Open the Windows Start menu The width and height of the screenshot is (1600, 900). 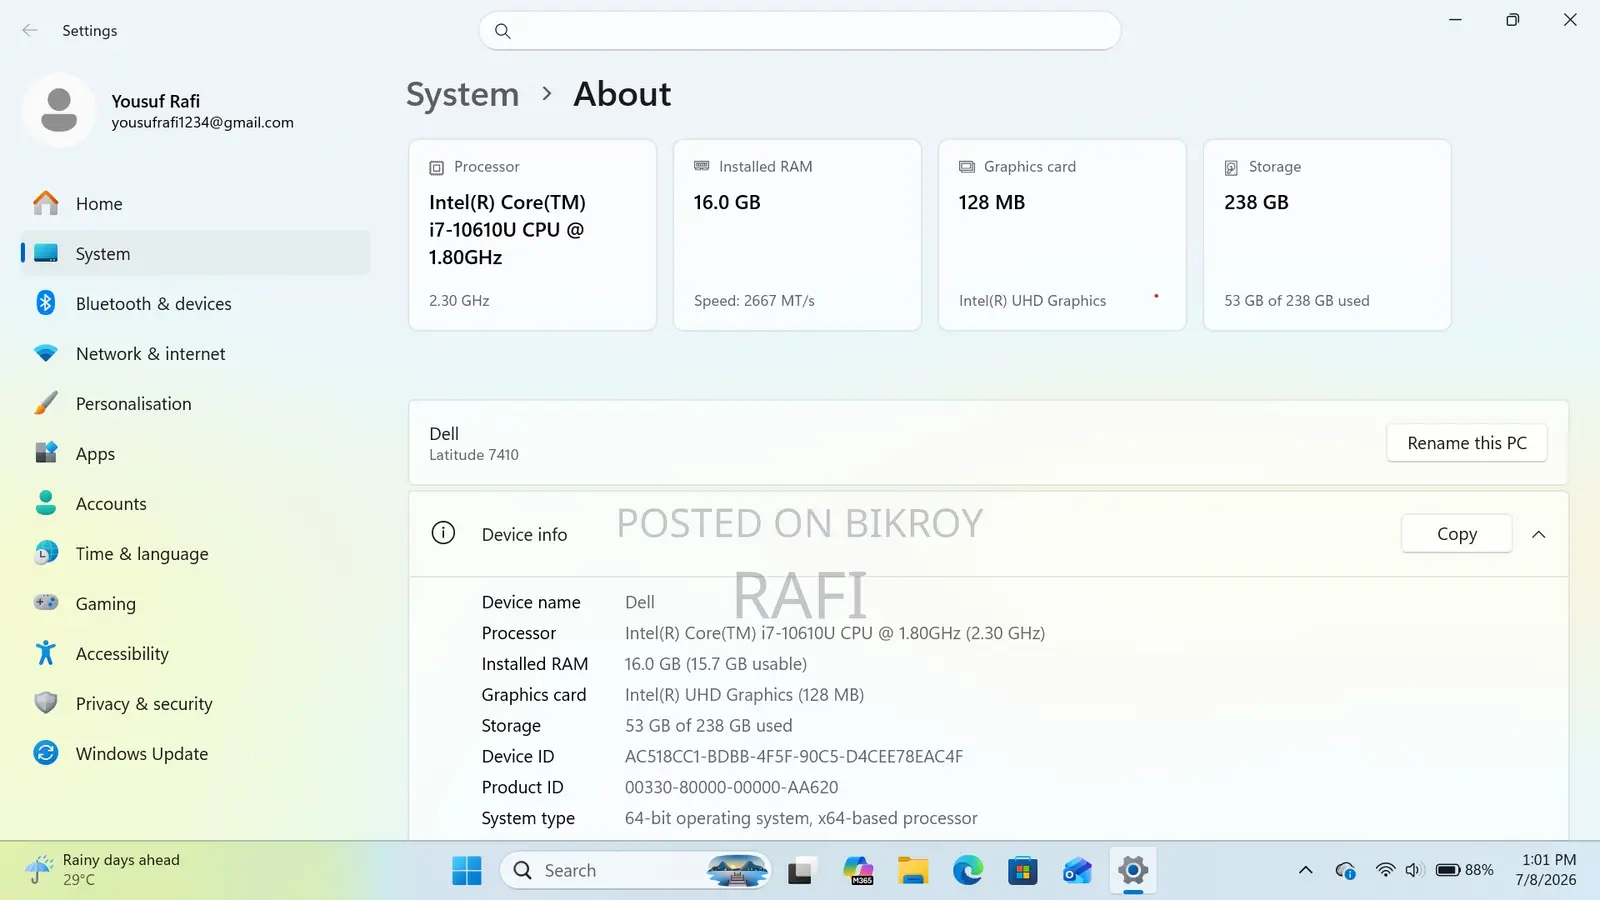pyautogui.click(x=467, y=871)
